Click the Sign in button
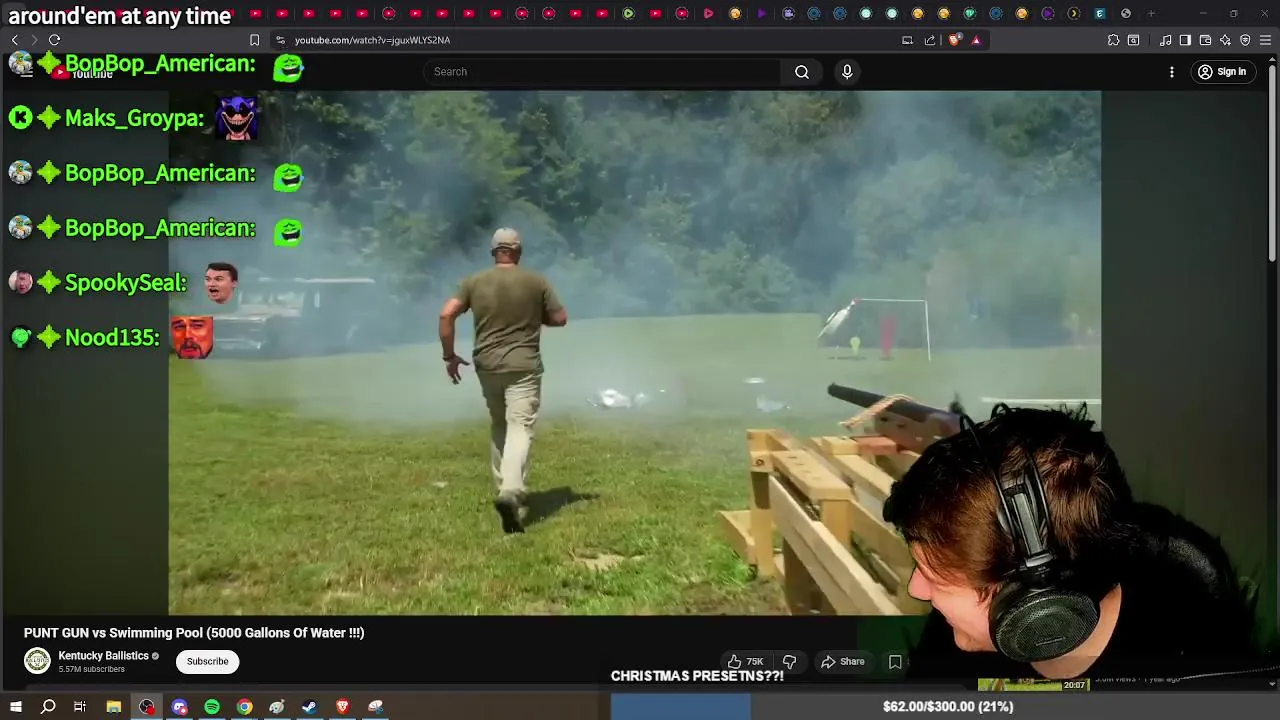 pos(1222,72)
